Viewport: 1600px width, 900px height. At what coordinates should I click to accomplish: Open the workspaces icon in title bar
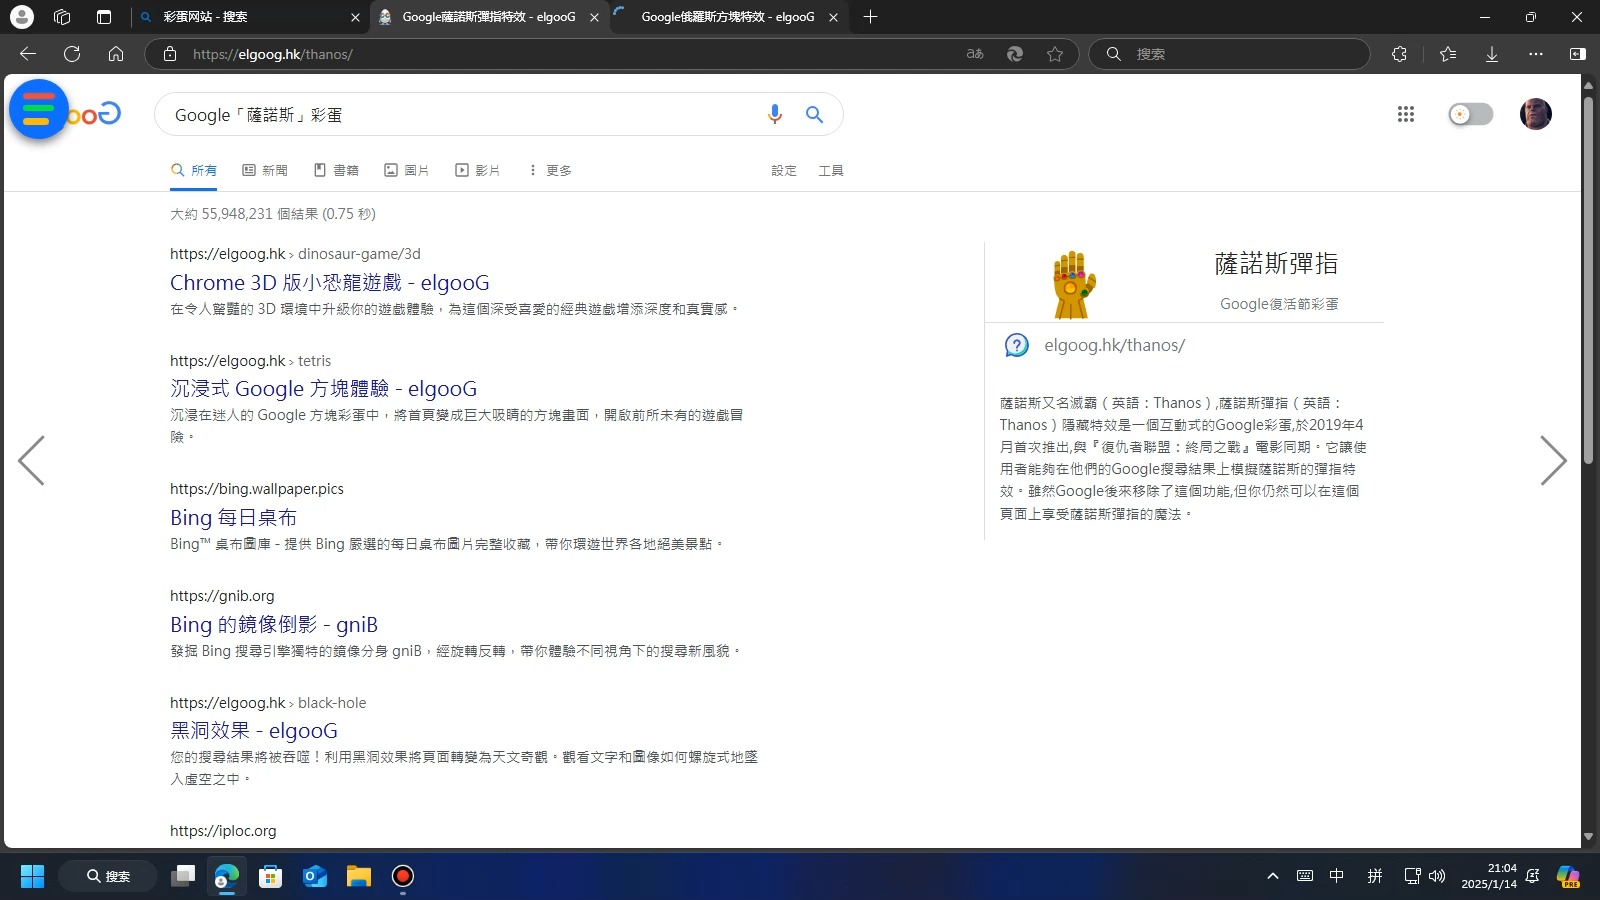coord(62,17)
